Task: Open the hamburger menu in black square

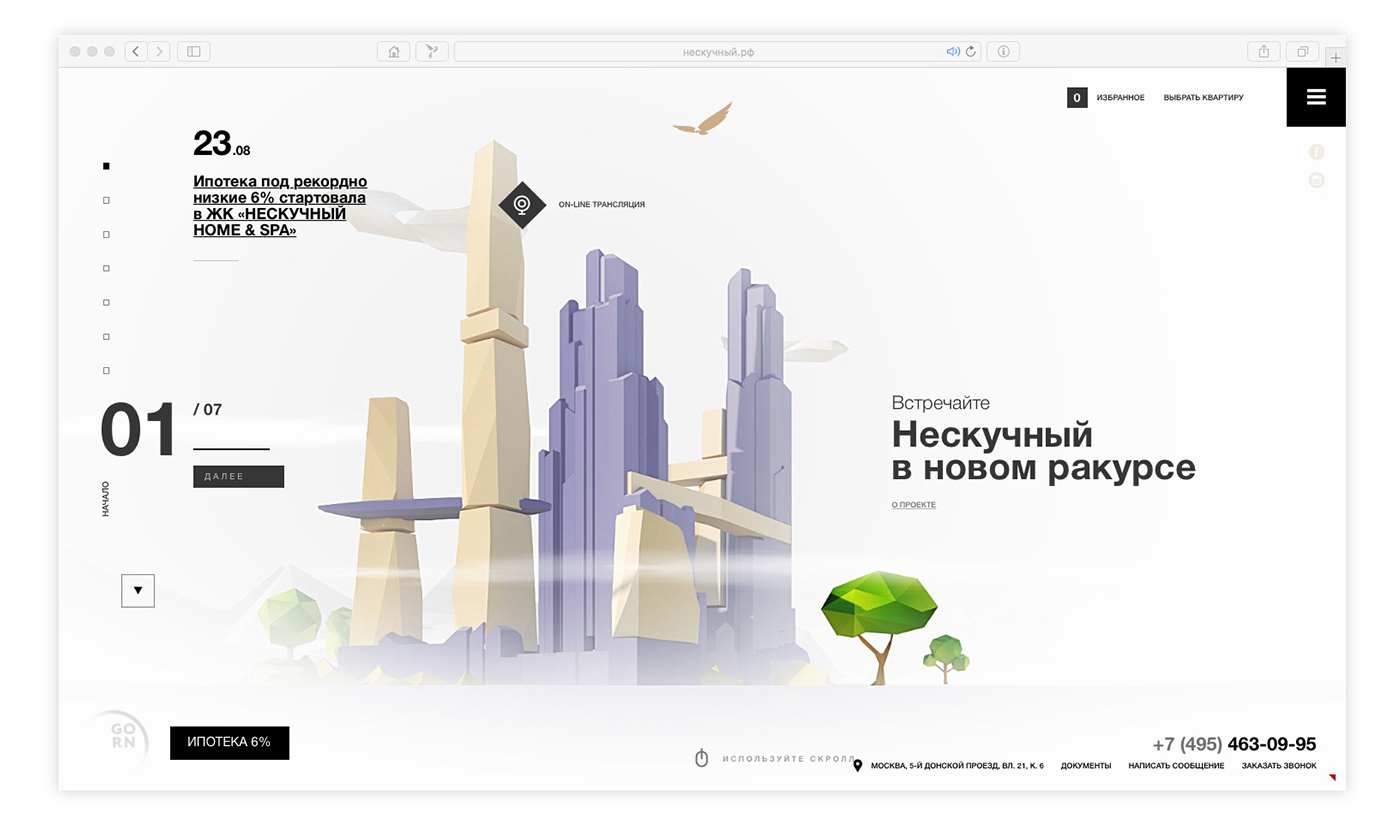Action: [1316, 97]
